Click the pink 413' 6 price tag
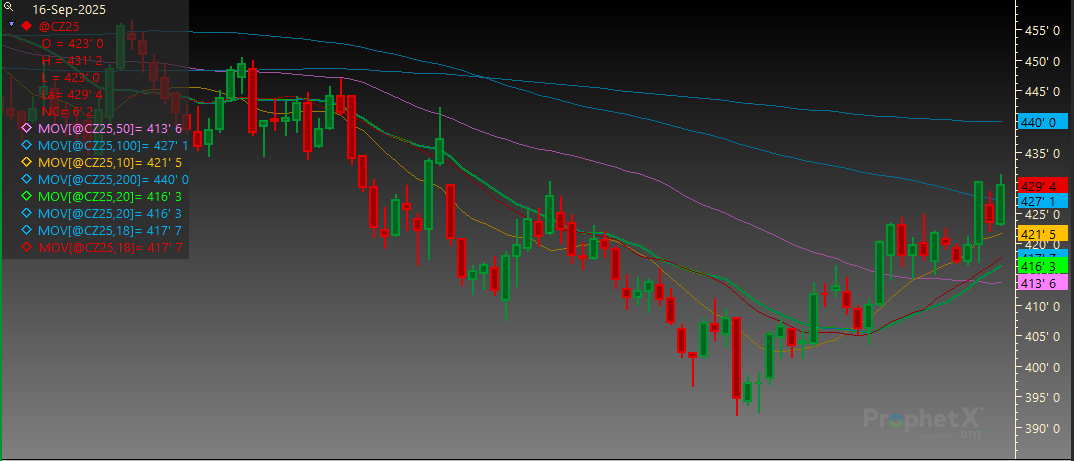Screen dimensions: 1074x461 pos(1036,284)
